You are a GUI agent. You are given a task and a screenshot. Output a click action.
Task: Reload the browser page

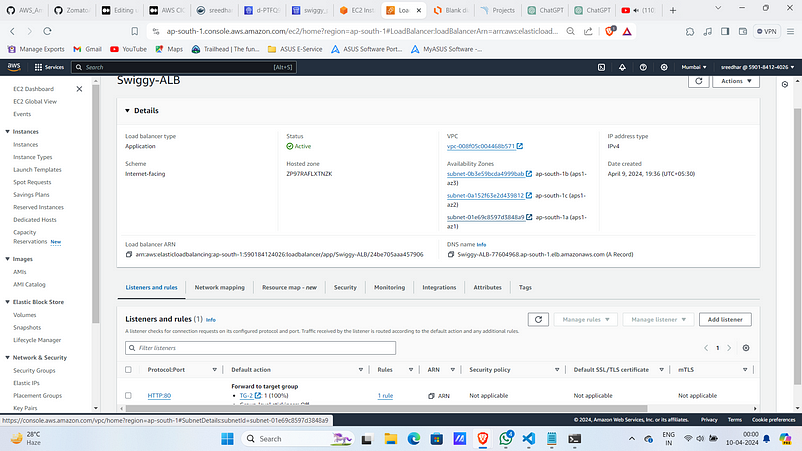[x=47, y=31]
